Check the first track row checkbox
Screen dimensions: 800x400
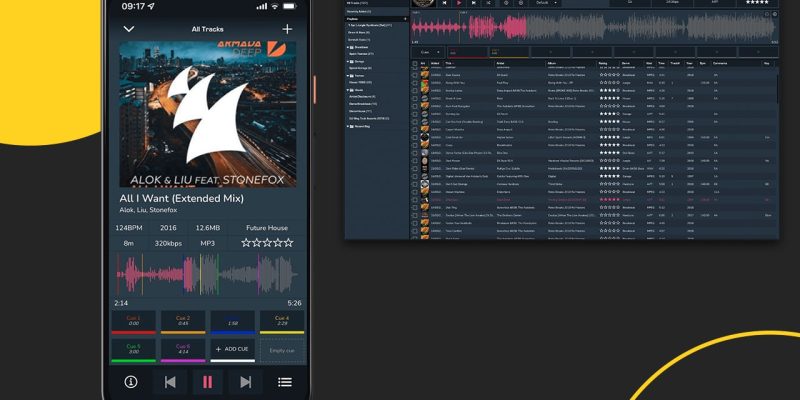[414, 74]
